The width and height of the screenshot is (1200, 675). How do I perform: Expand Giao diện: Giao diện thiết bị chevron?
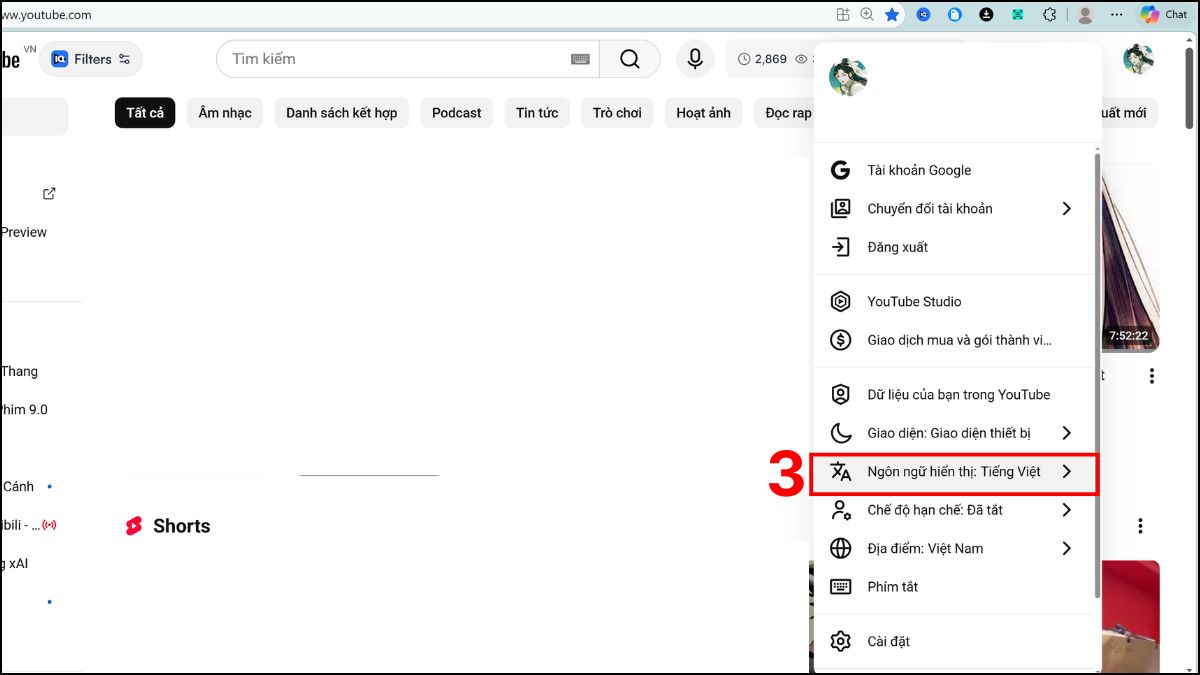(x=1066, y=433)
